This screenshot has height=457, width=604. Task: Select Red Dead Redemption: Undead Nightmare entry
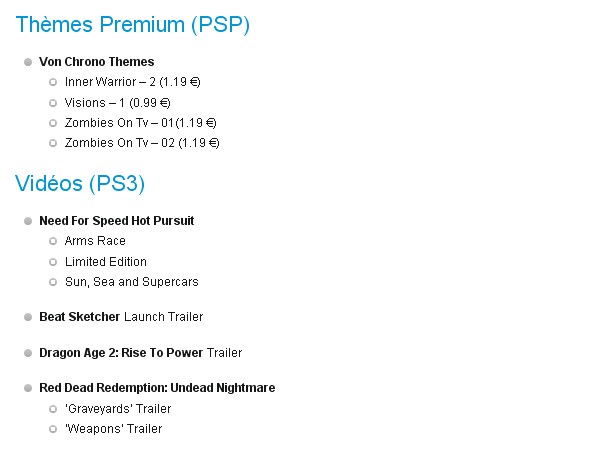point(157,388)
